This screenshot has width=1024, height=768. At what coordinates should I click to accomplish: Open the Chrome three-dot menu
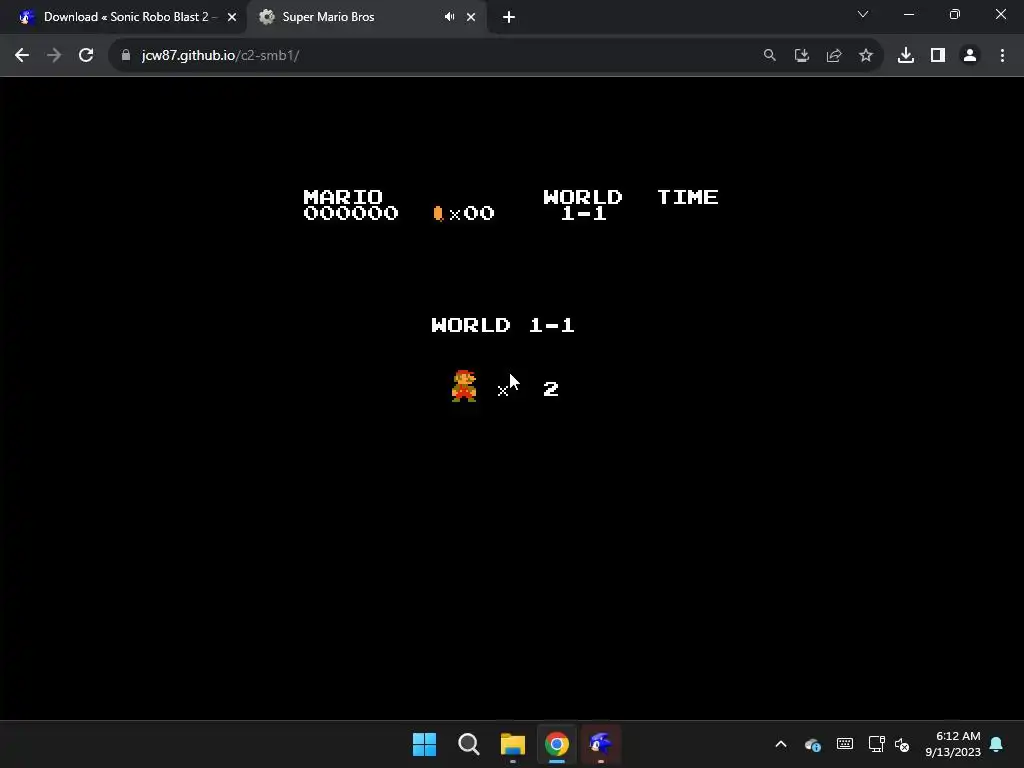point(1002,56)
